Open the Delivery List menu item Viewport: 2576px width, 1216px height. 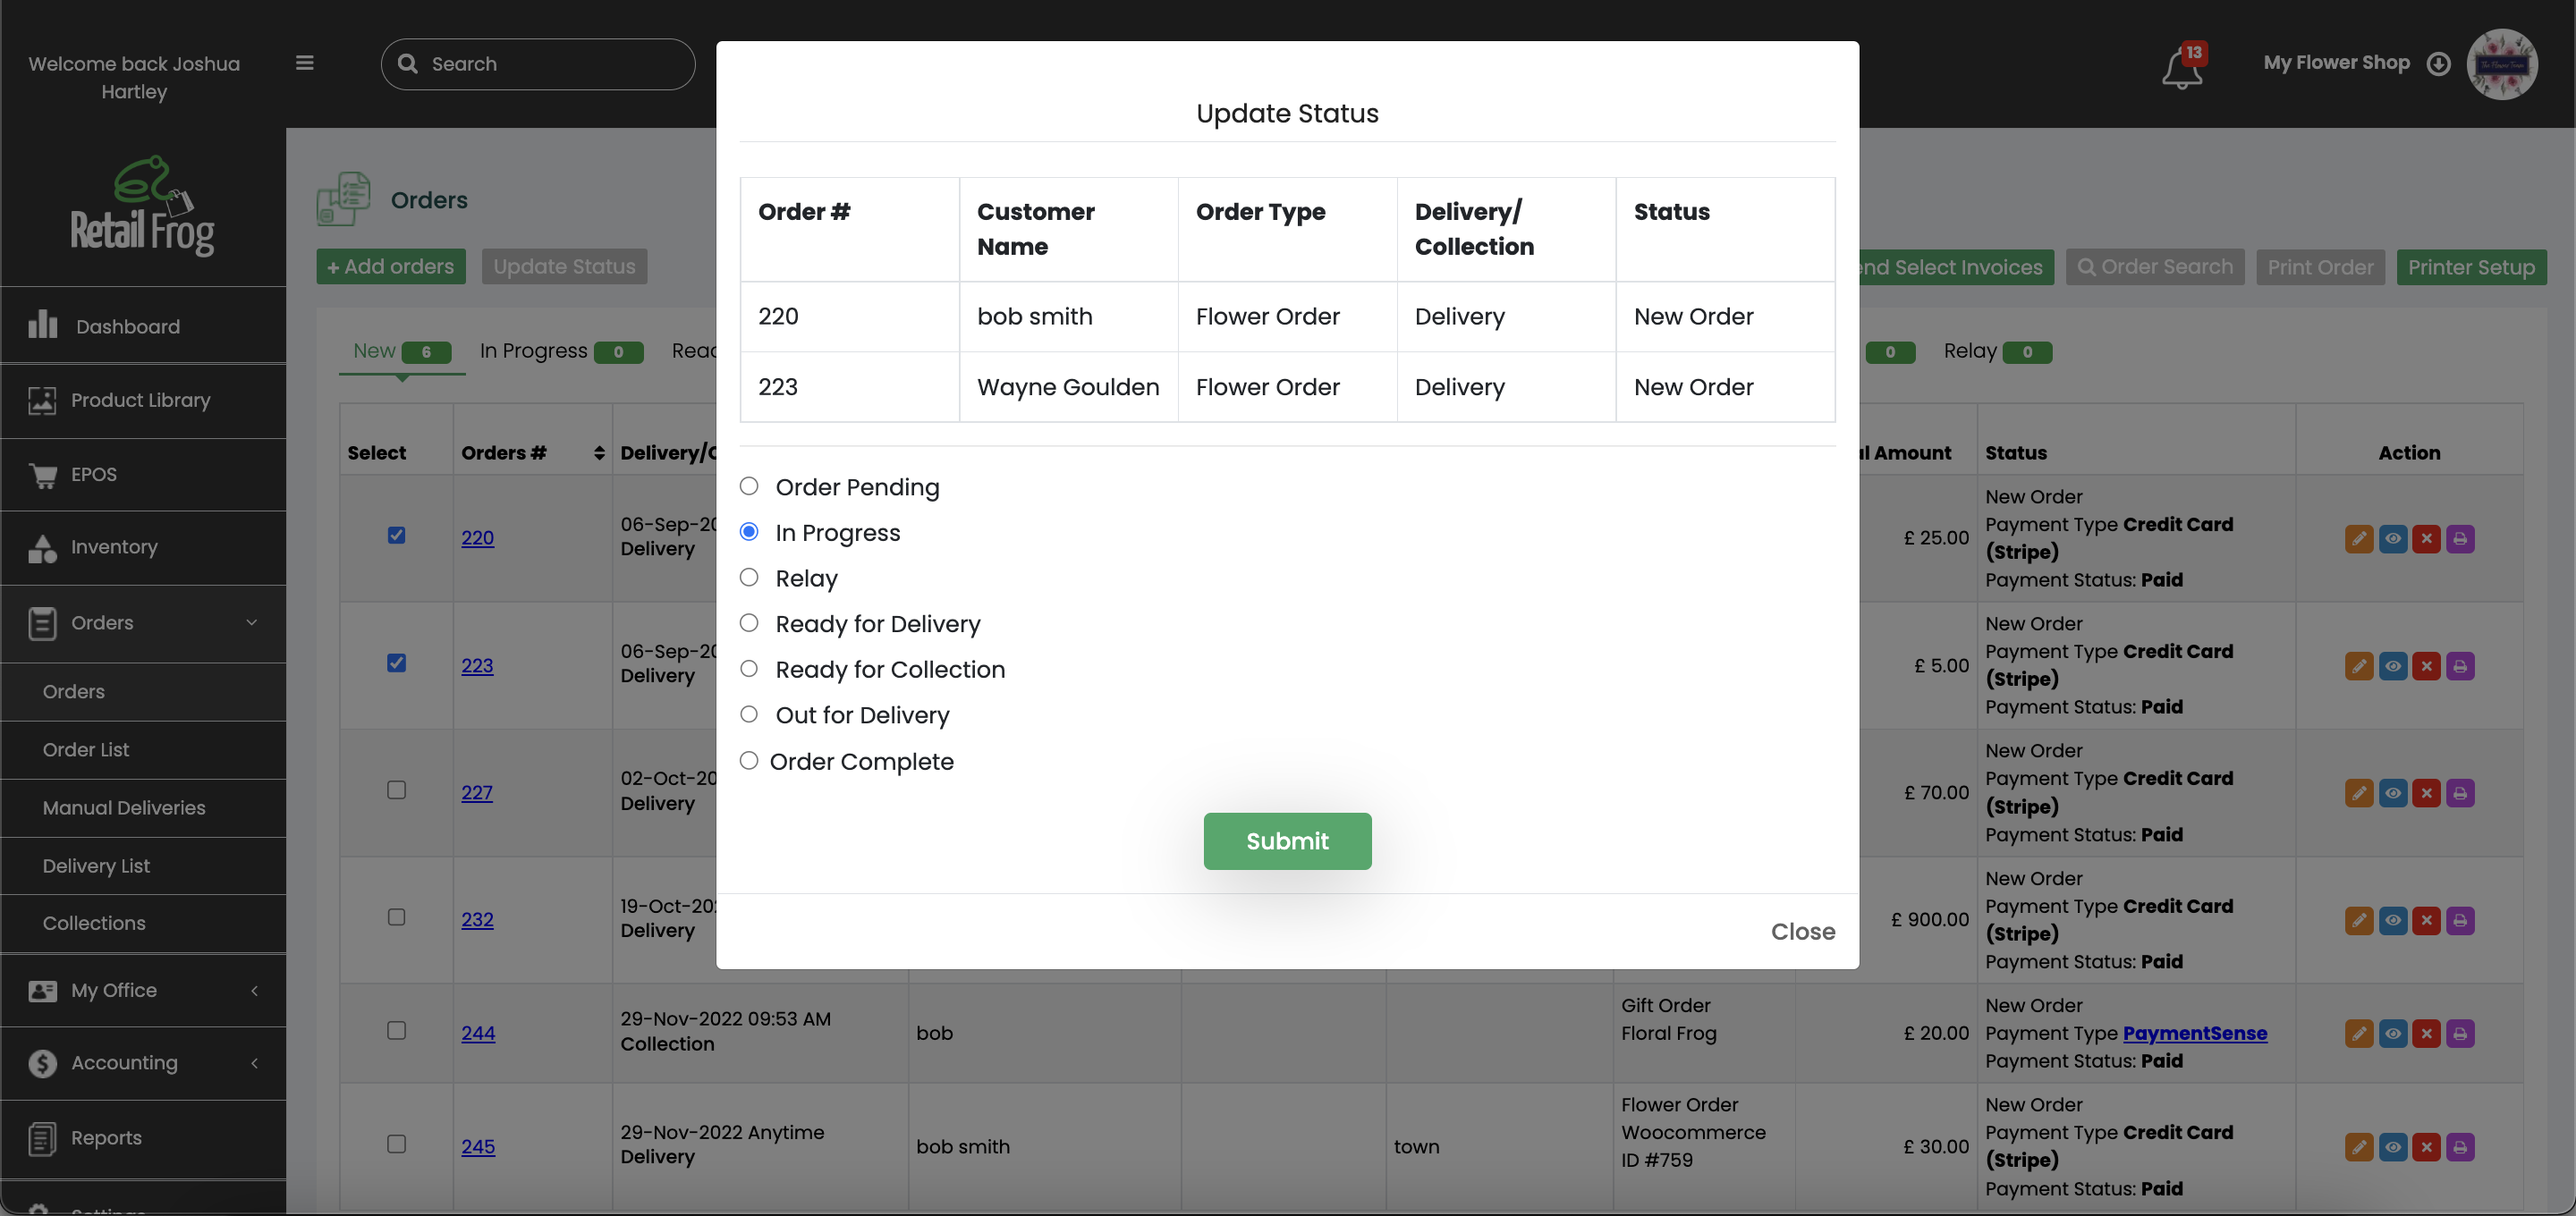96,865
